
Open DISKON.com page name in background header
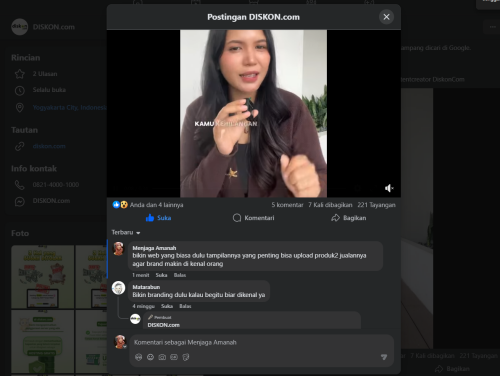54,27
